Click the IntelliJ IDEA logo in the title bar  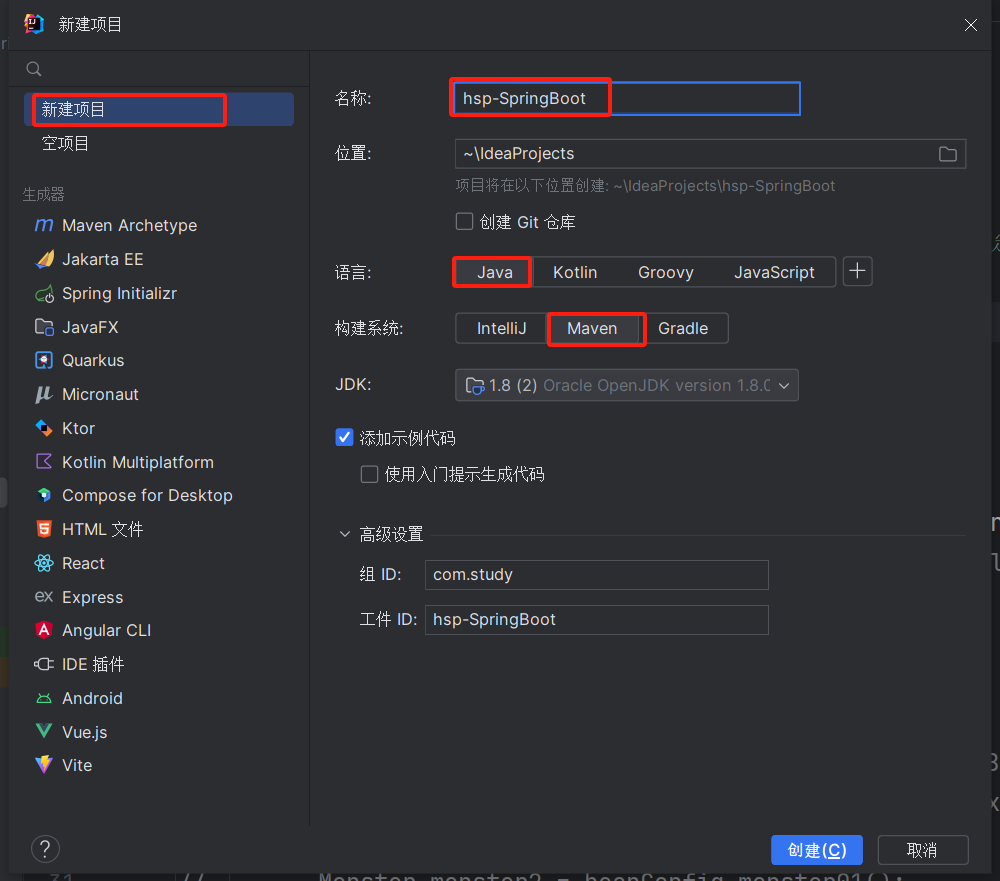pos(34,24)
